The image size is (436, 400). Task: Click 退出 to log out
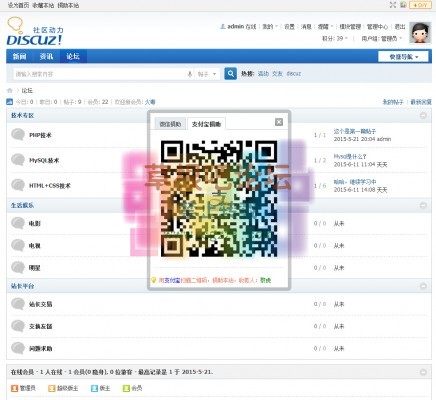(400, 27)
